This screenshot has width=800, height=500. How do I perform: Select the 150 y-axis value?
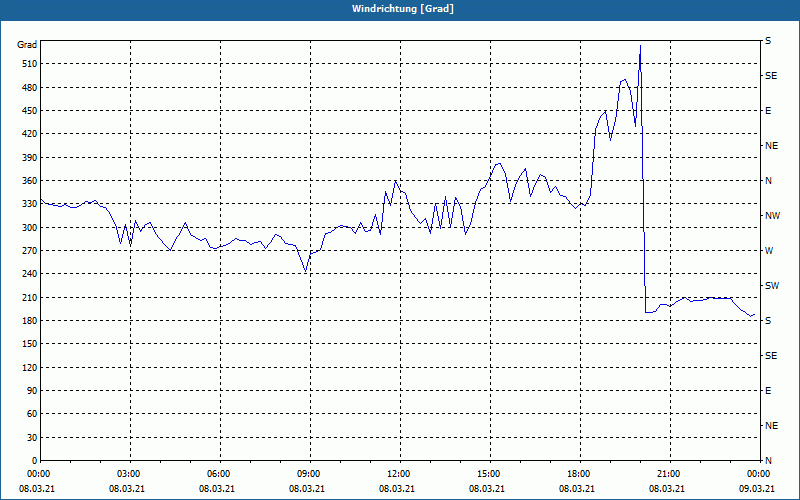click(30, 344)
